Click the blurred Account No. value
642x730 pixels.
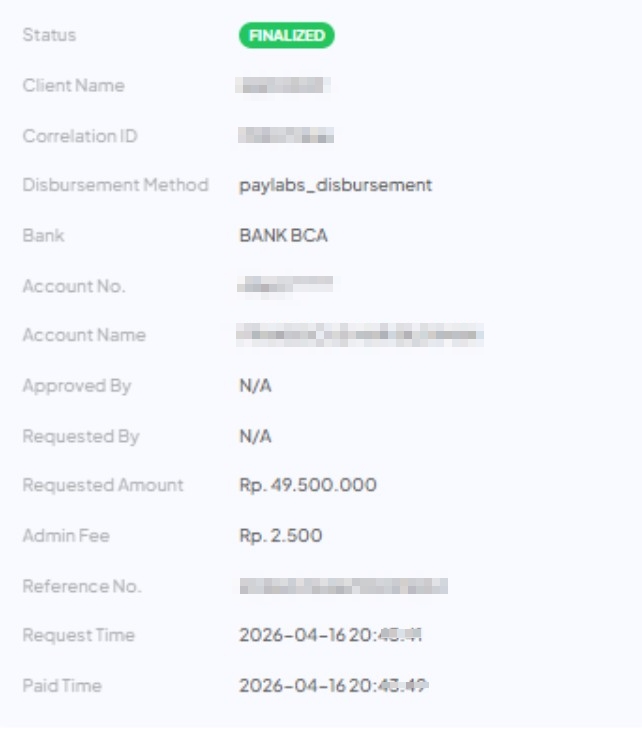(x=285, y=286)
